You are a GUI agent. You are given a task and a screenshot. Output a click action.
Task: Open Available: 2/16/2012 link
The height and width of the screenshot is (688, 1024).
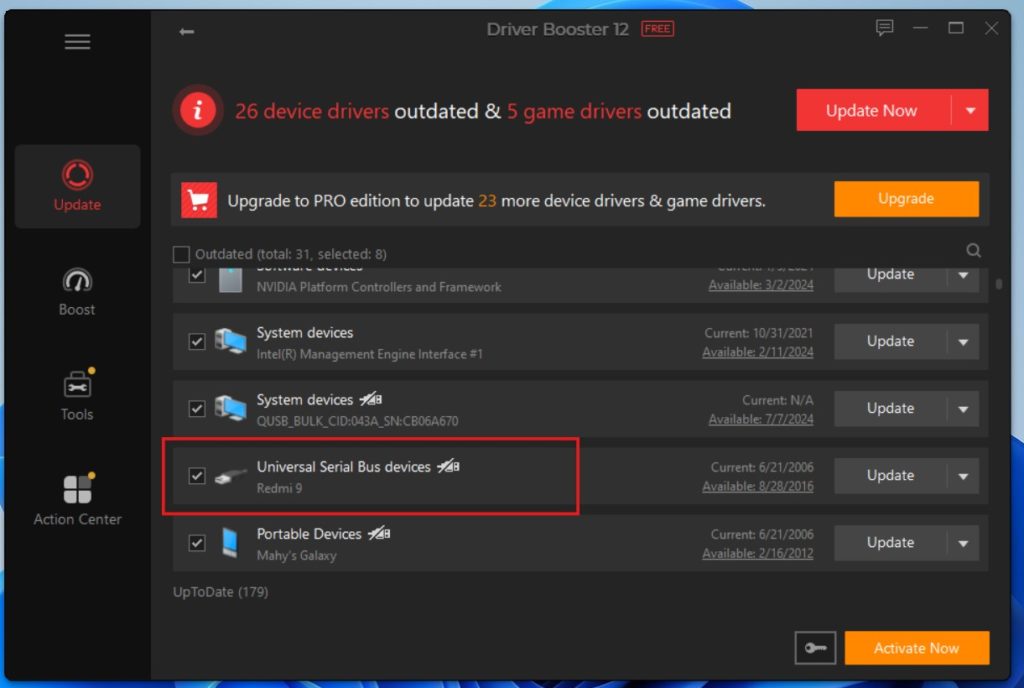pos(758,554)
